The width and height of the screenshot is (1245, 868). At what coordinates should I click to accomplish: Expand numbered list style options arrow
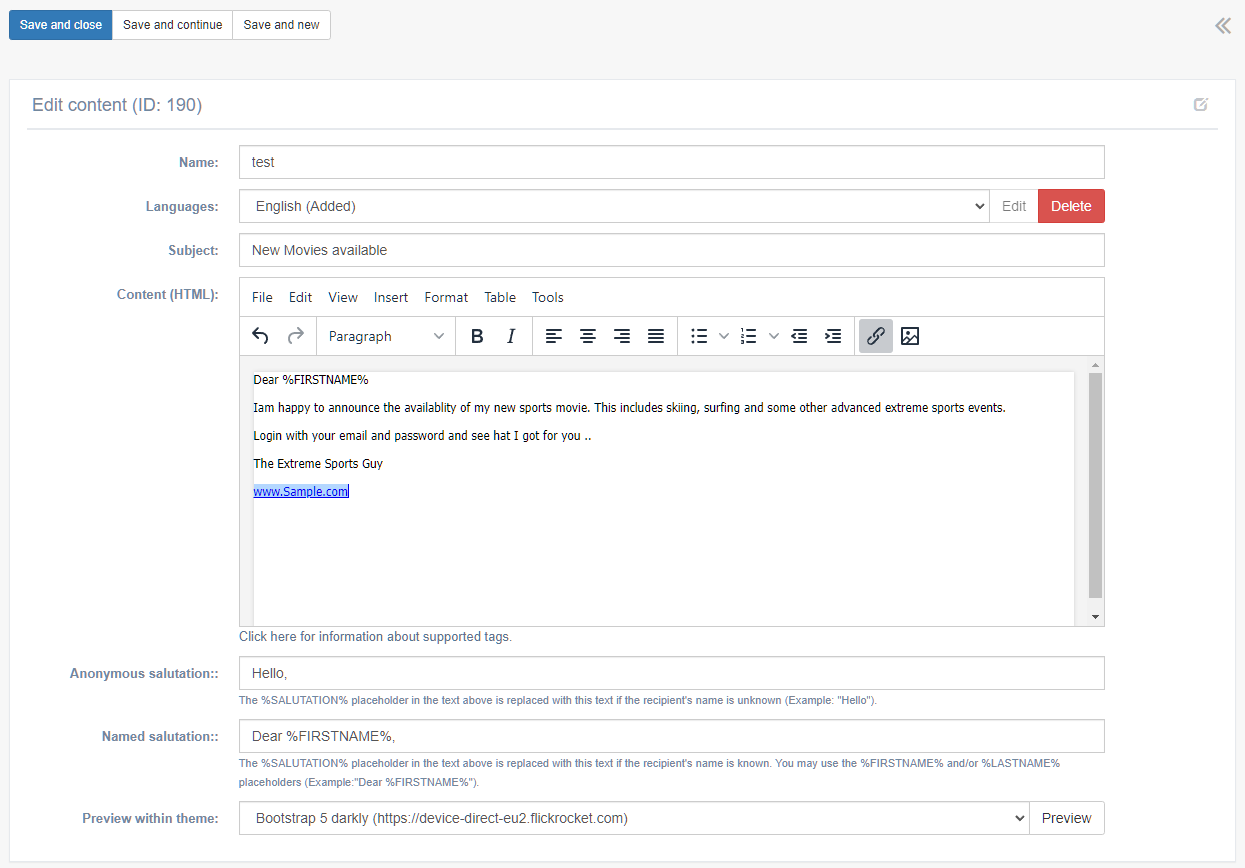pos(773,336)
